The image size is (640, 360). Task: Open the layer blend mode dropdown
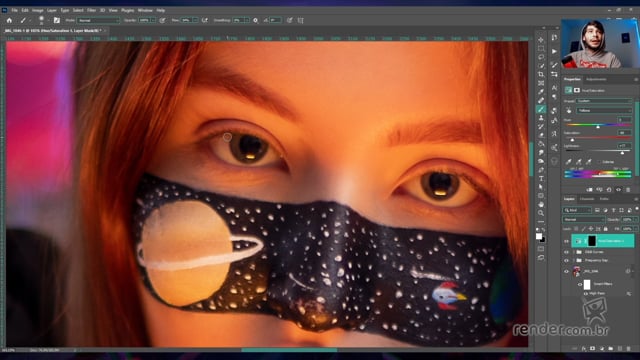(584, 219)
